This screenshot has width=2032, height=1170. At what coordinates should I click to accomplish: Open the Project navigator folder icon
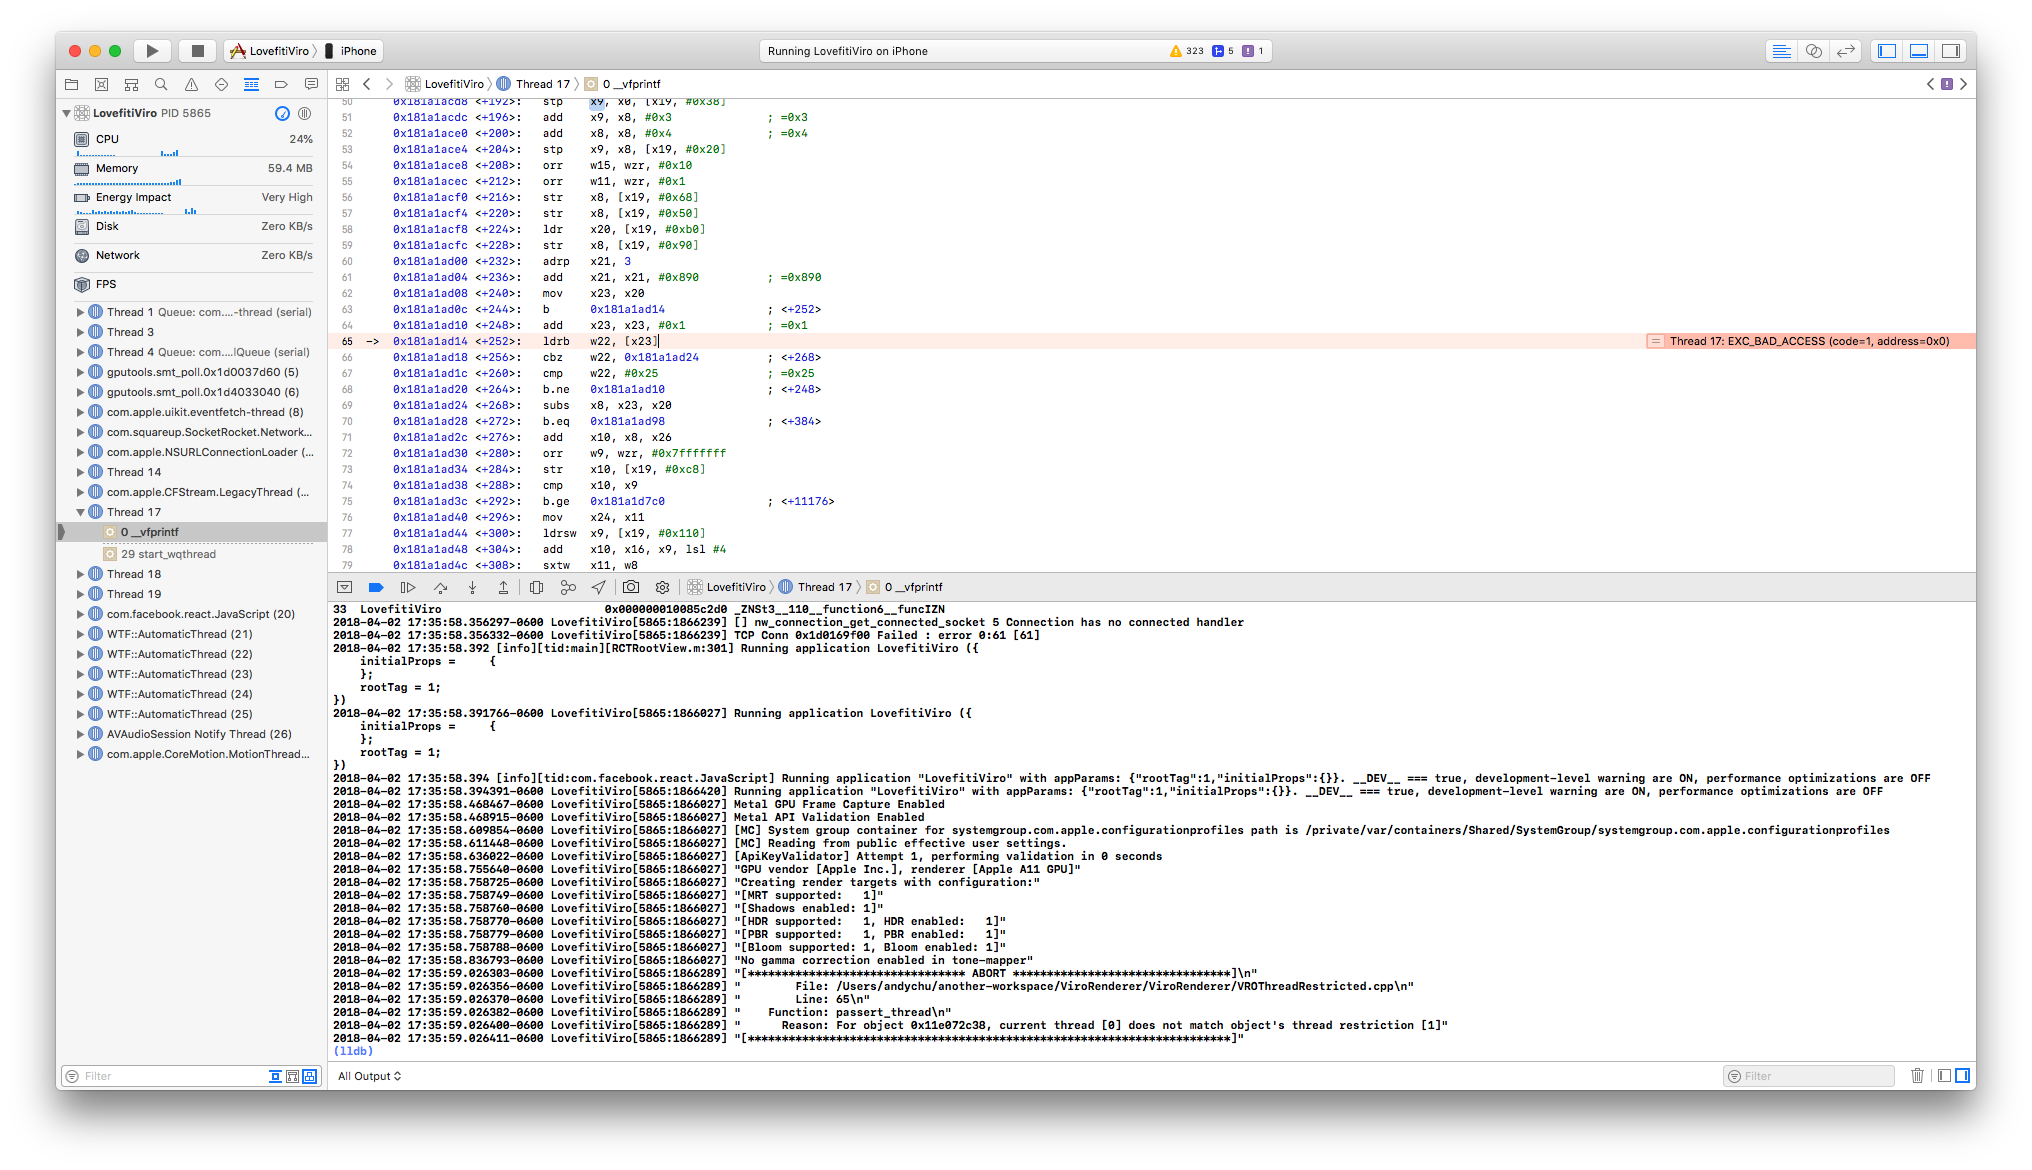tap(71, 84)
